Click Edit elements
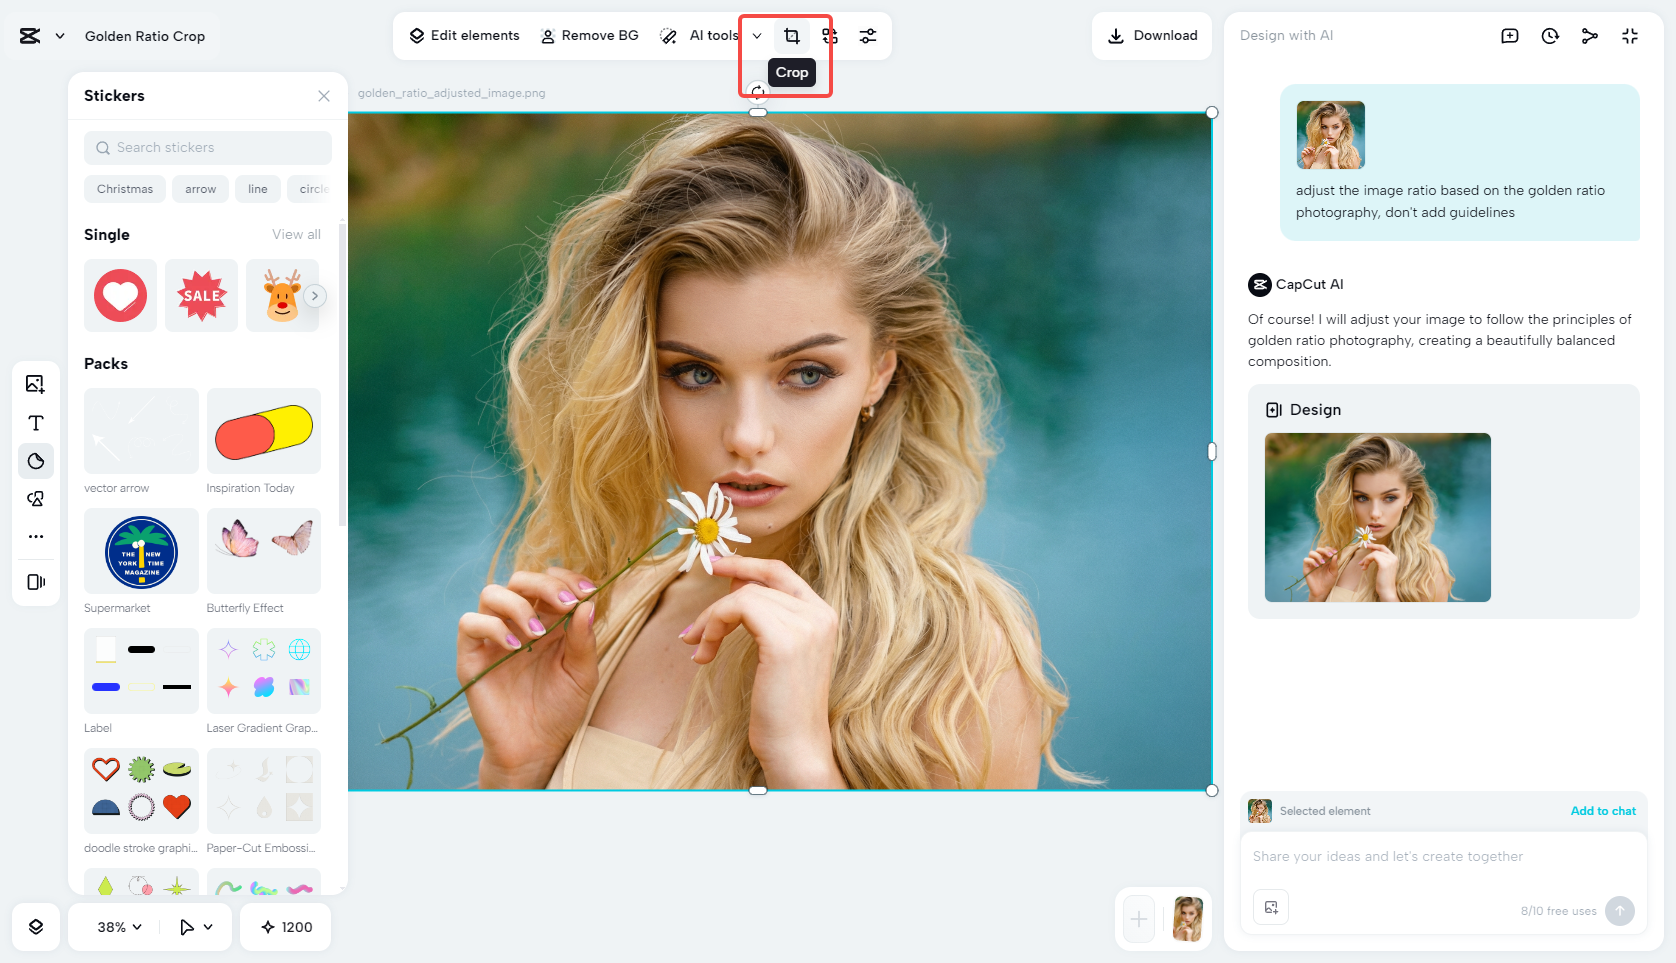The image size is (1676, 963). tap(464, 36)
